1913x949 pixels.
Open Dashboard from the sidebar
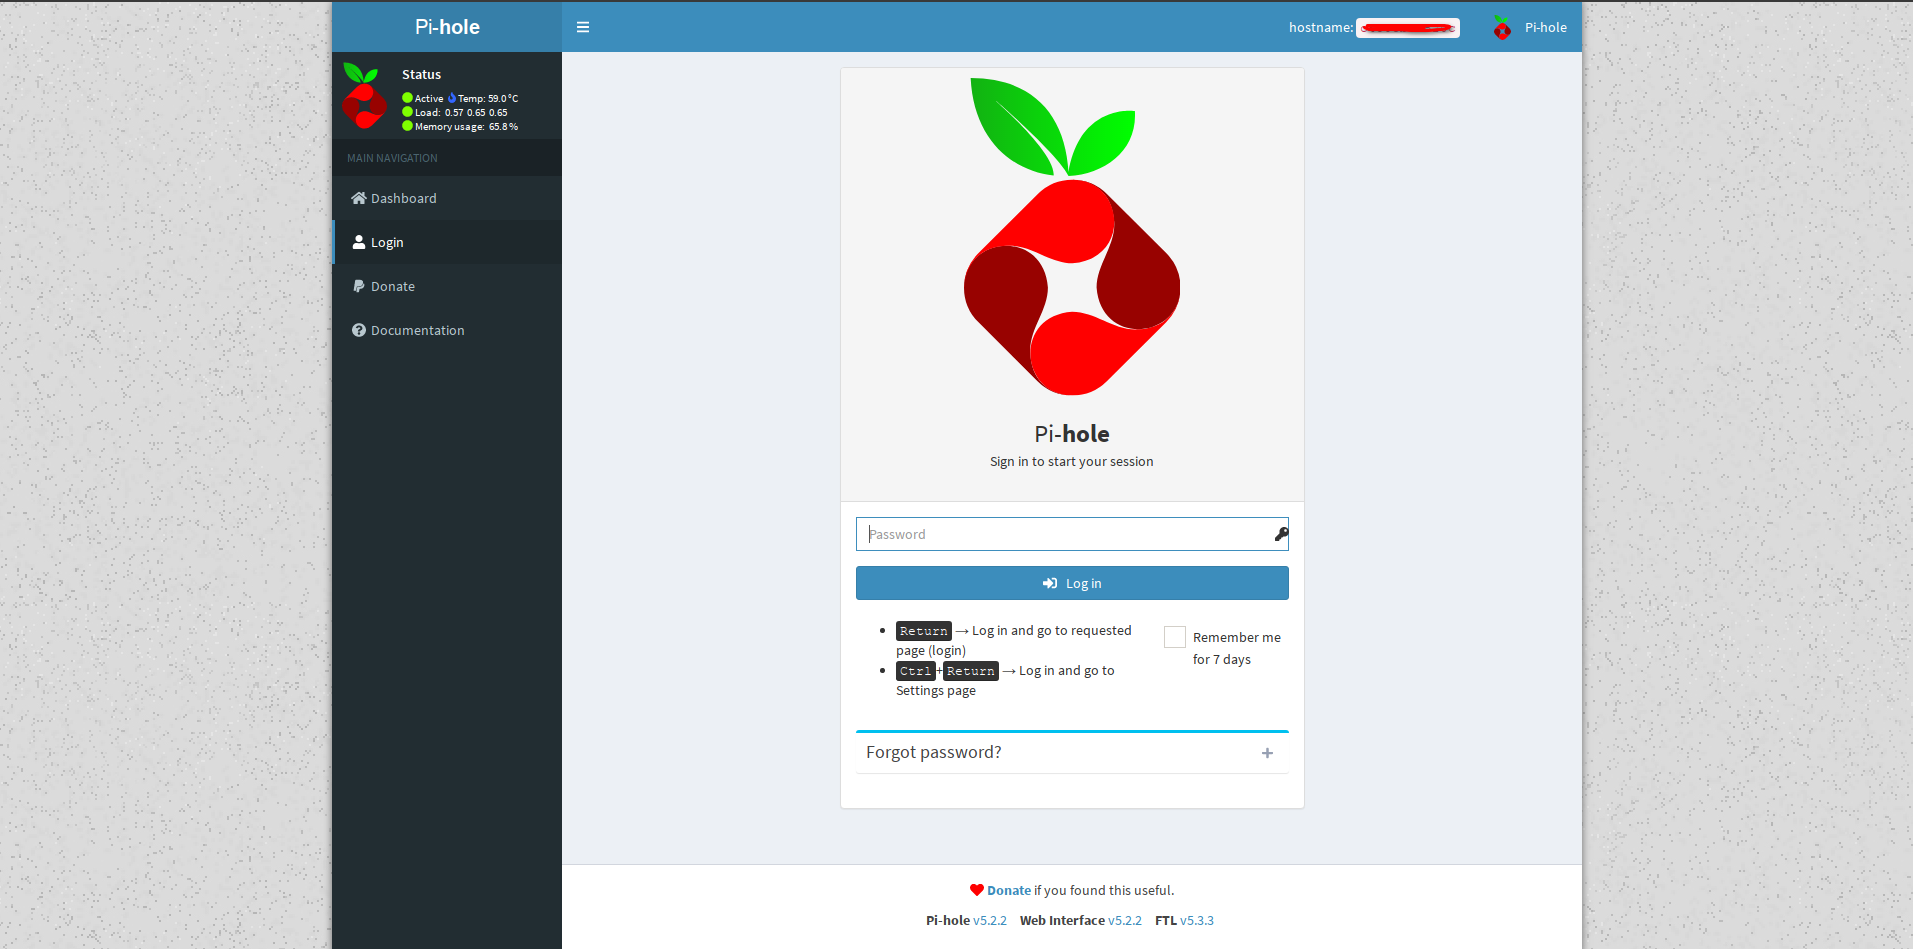(447, 198)
